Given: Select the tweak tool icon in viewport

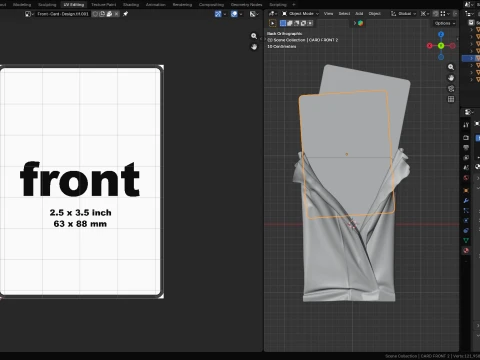Looking at the screenshot, I should click(273, 23).
